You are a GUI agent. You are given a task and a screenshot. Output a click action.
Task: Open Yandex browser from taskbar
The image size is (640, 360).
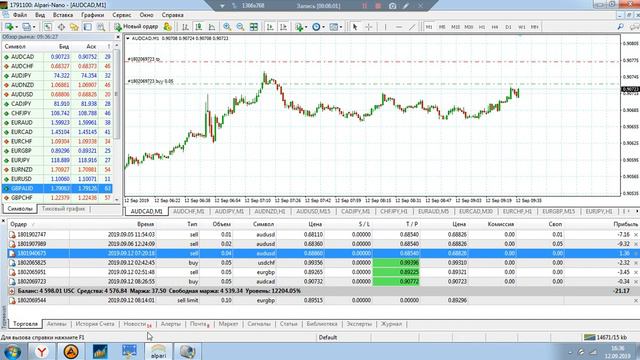point(41,352)
